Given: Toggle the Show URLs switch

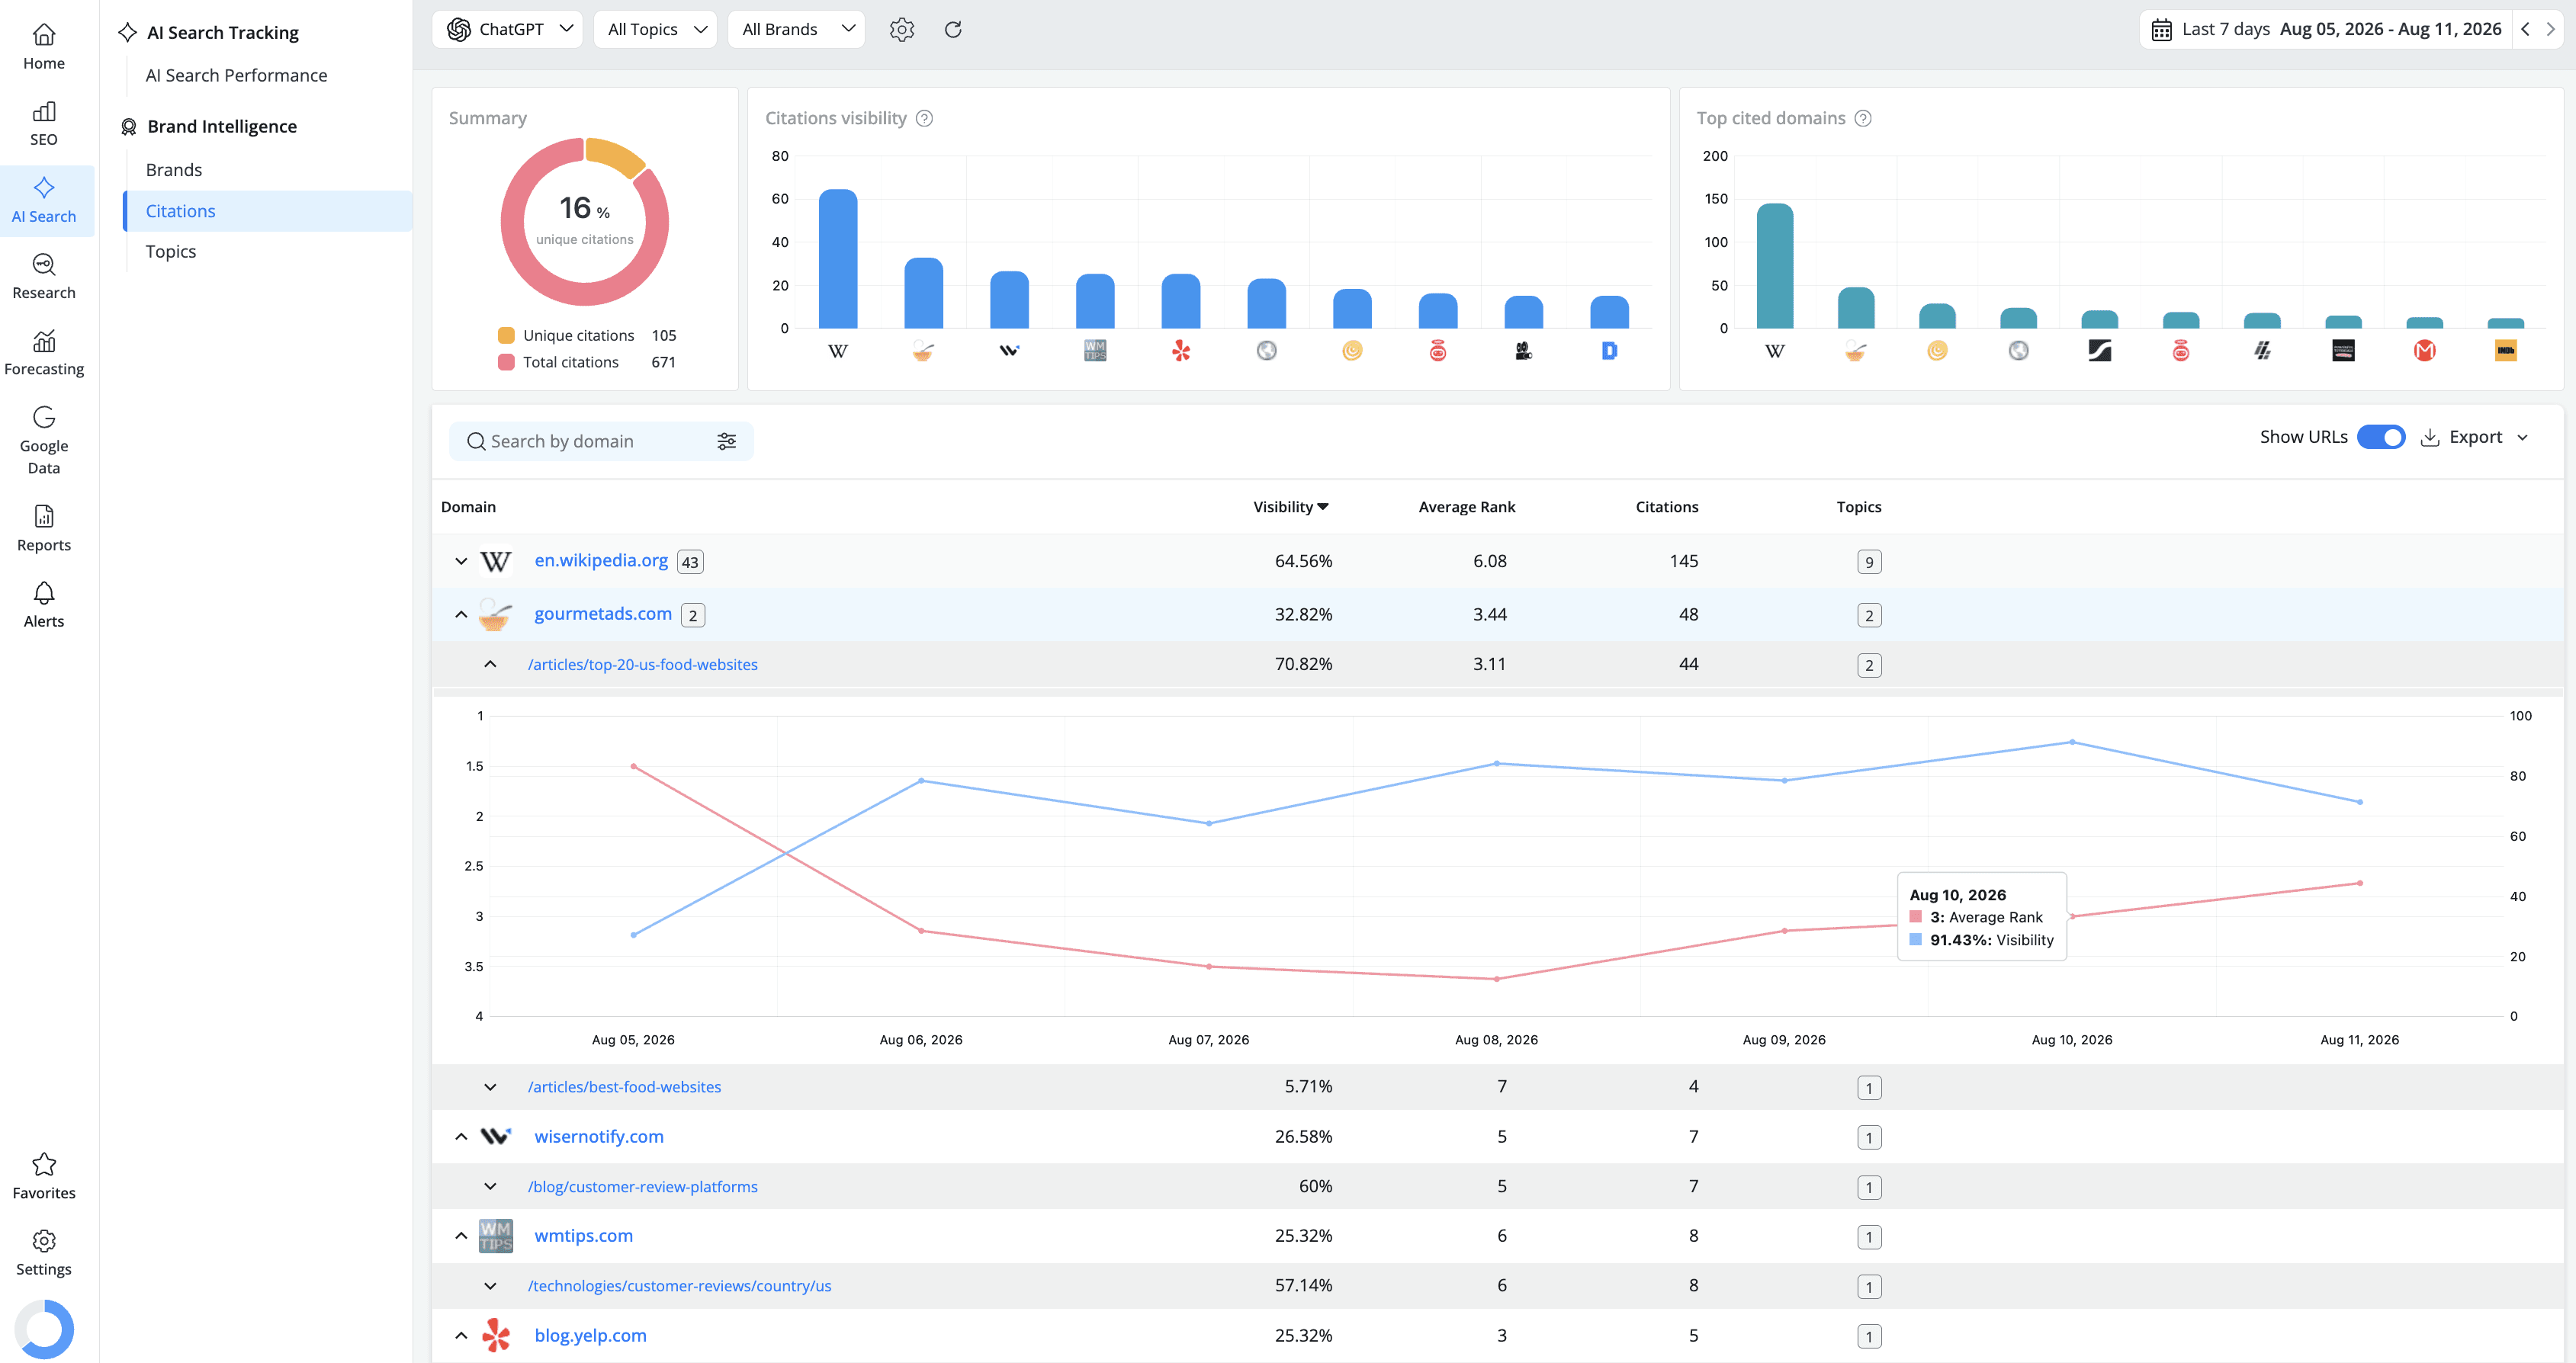Looking at the screenshot, I should click(2381, 437).
